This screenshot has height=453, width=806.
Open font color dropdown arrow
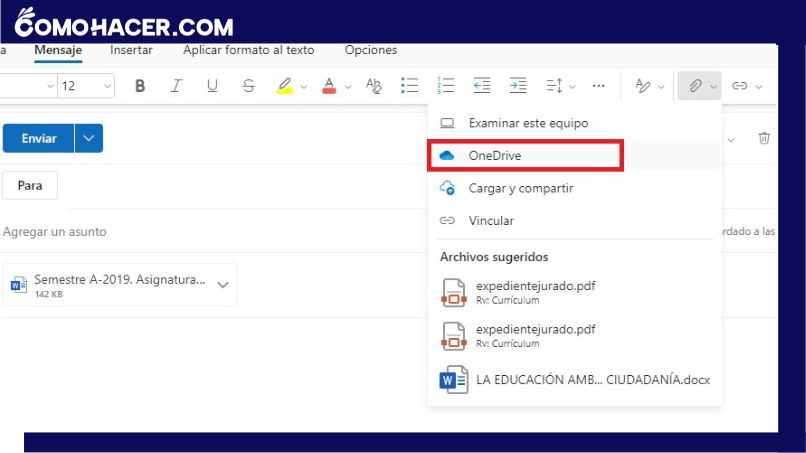pos(348,87)
